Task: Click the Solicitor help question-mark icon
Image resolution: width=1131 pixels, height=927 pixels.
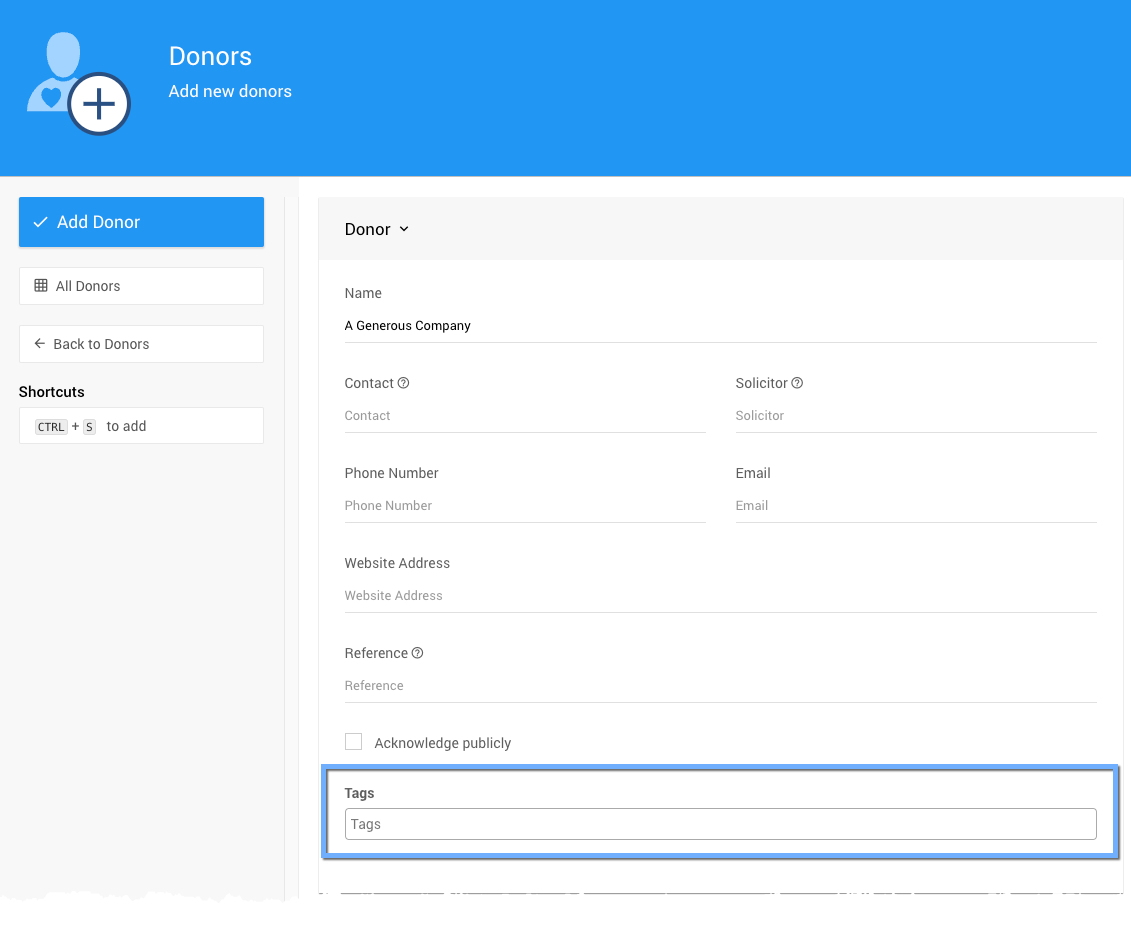Action: point(797,383)
